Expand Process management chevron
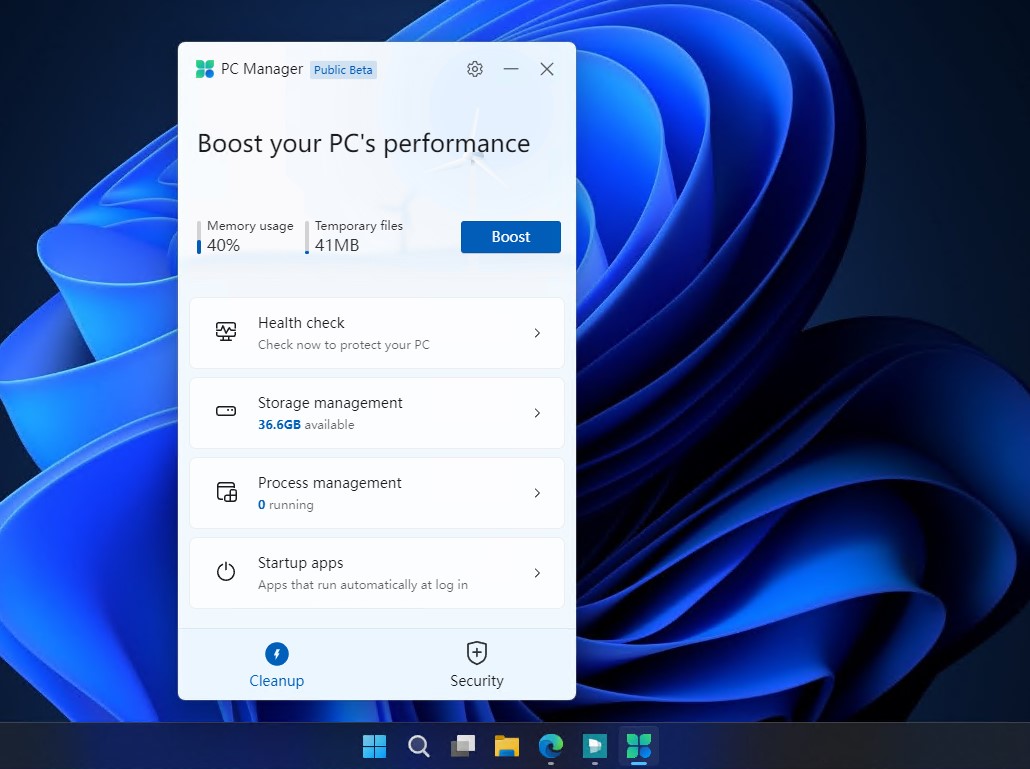This screenshot has width=1030, height=769. [537, 493]
